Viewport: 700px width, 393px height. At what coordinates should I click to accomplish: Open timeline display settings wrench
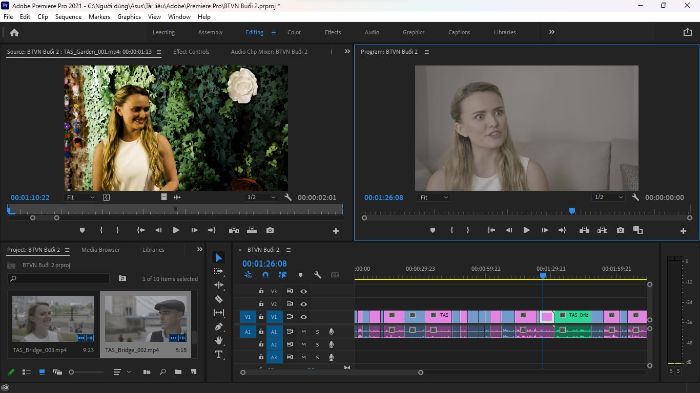pyautogui.click(x=317, y=275)
